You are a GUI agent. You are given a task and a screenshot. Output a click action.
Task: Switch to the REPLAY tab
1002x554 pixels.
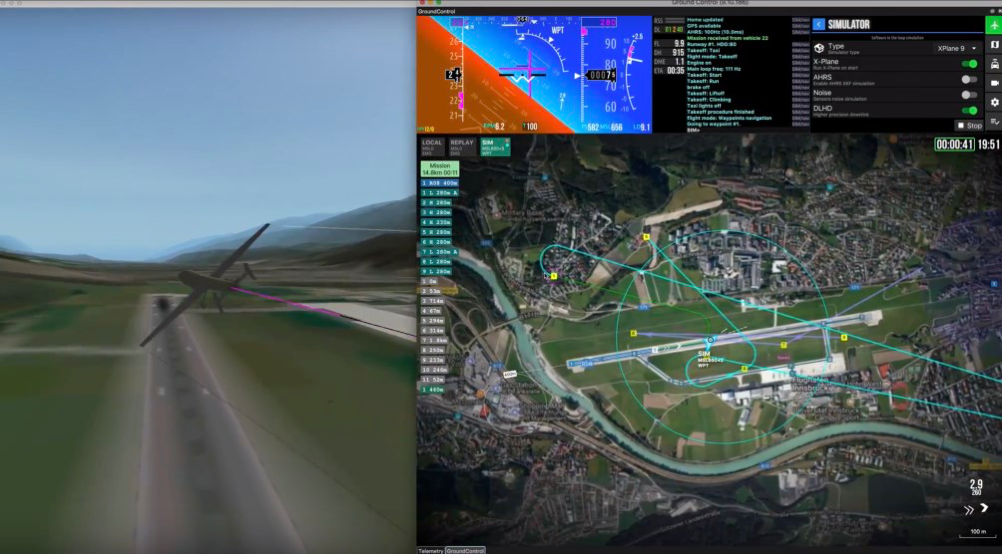[462, 146]
